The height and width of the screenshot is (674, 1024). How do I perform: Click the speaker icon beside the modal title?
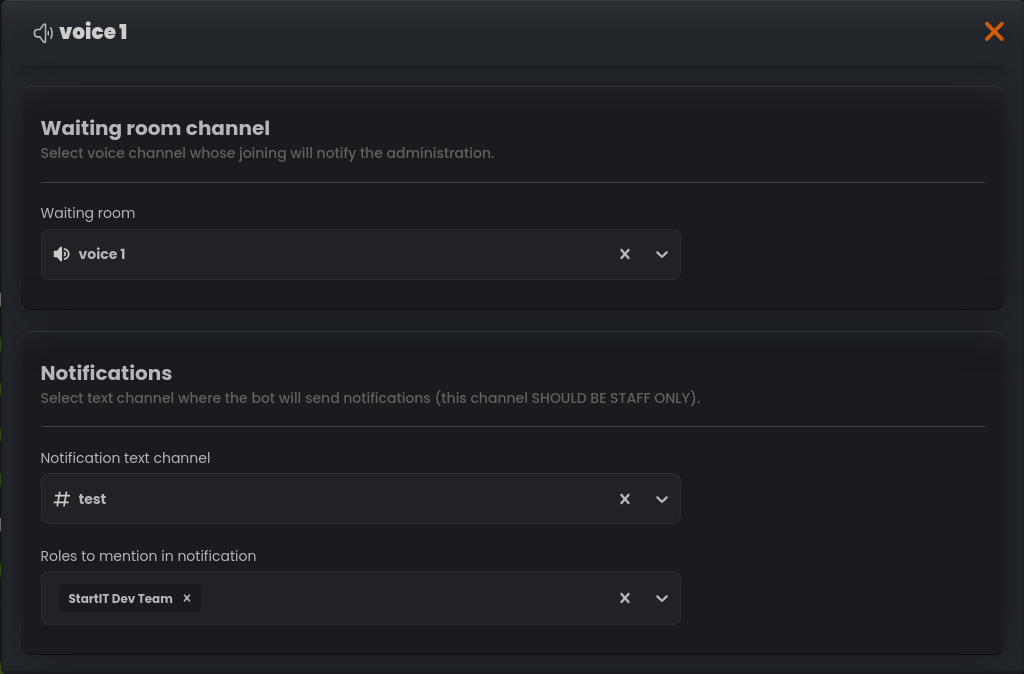coord(43,32)
